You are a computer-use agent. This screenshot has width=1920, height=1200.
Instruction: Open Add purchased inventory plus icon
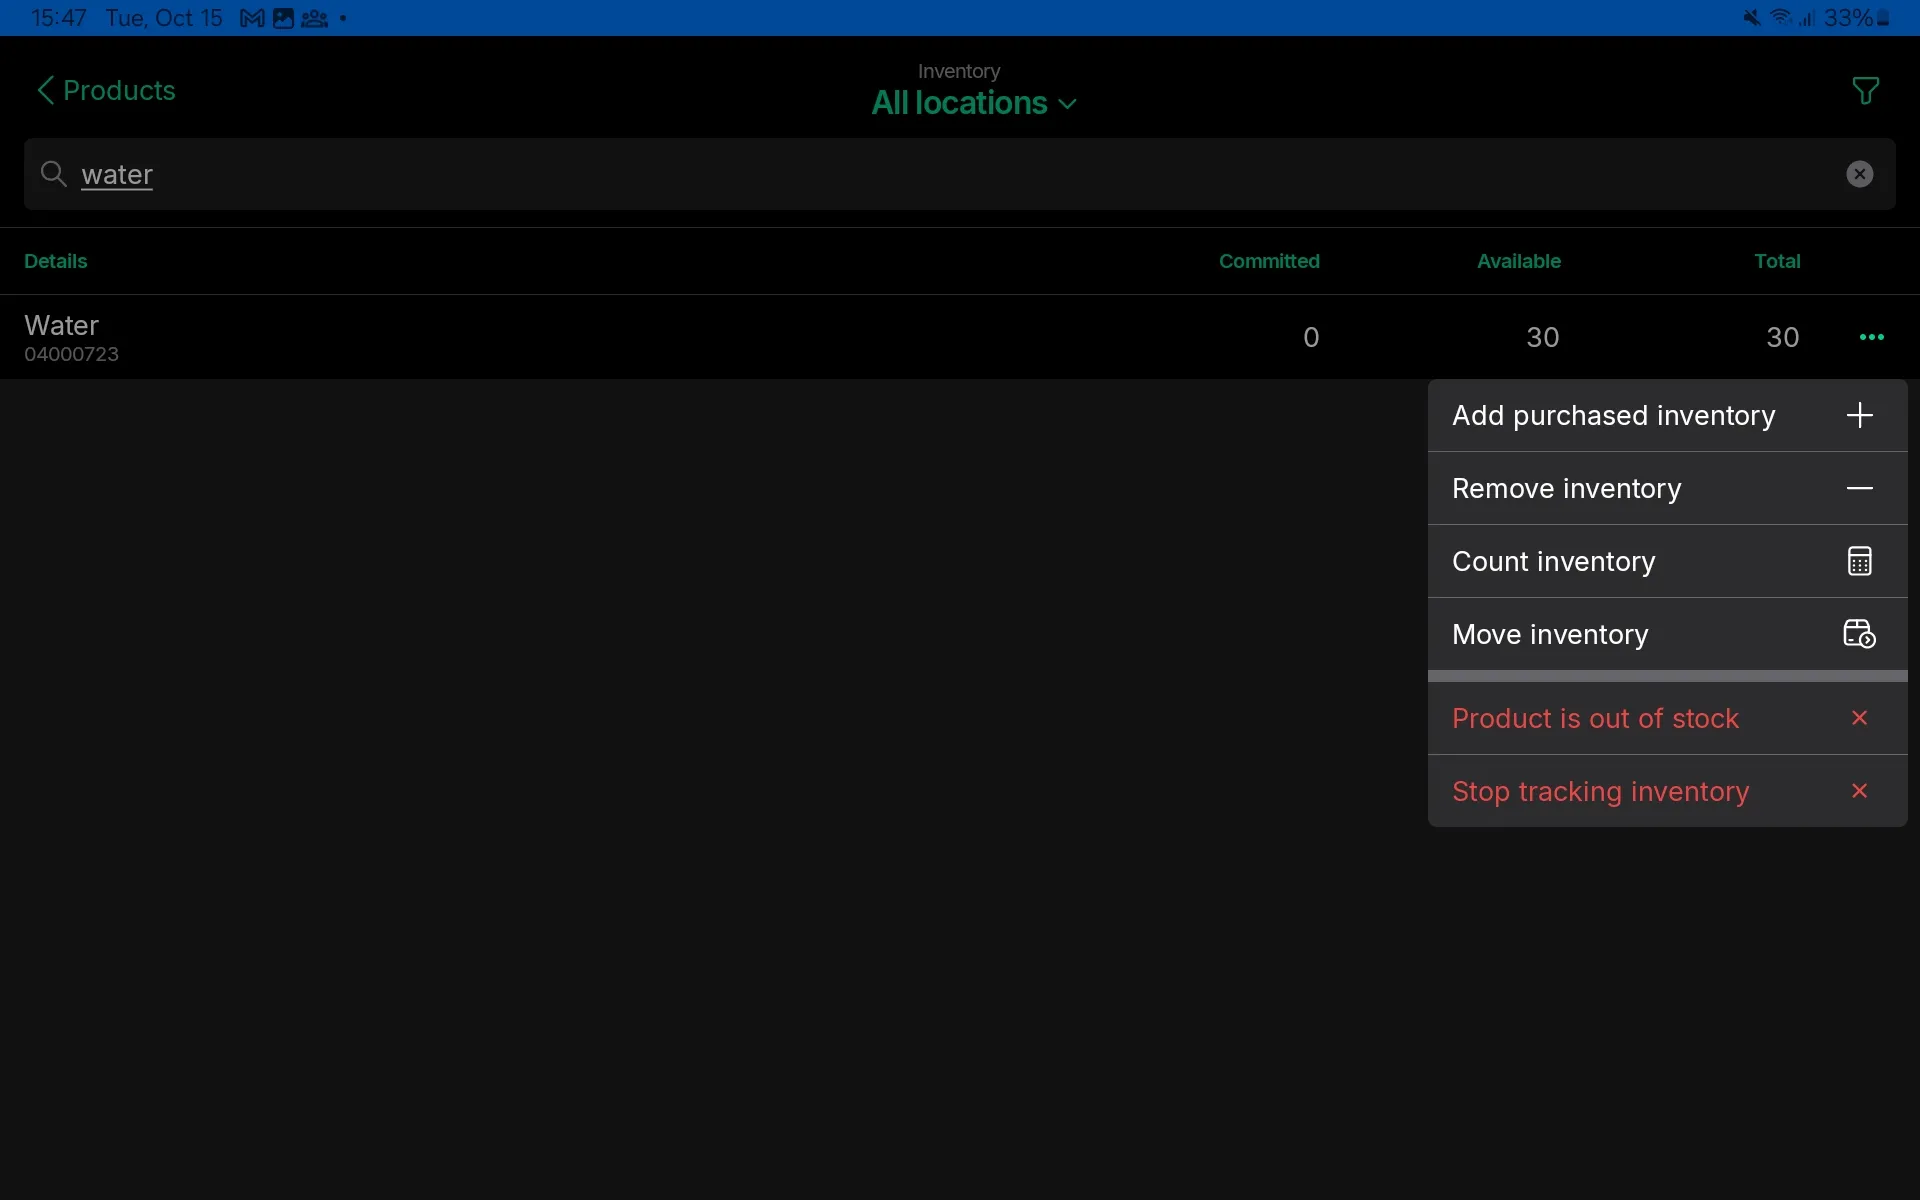coord(1860,415)
